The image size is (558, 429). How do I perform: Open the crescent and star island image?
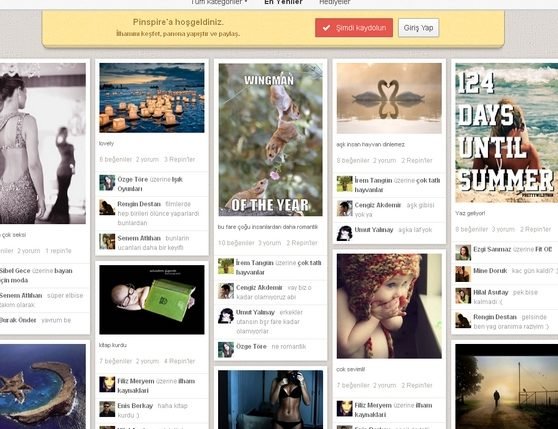click(43, 386)
